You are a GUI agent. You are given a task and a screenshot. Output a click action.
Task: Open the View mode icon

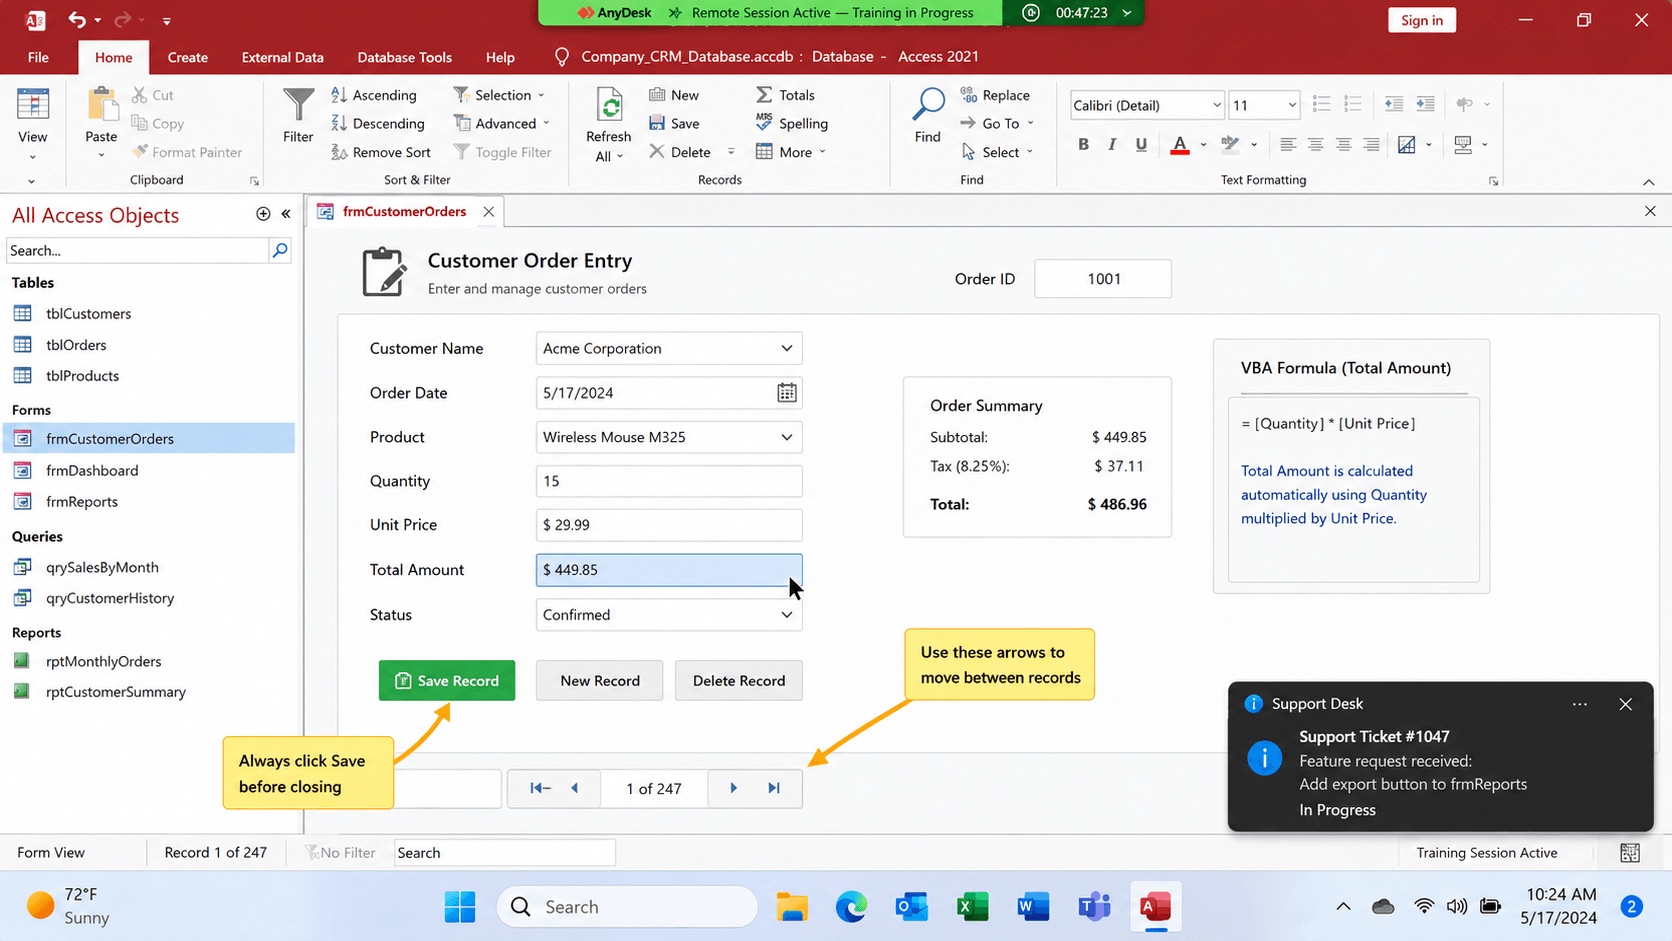(32, 105)
